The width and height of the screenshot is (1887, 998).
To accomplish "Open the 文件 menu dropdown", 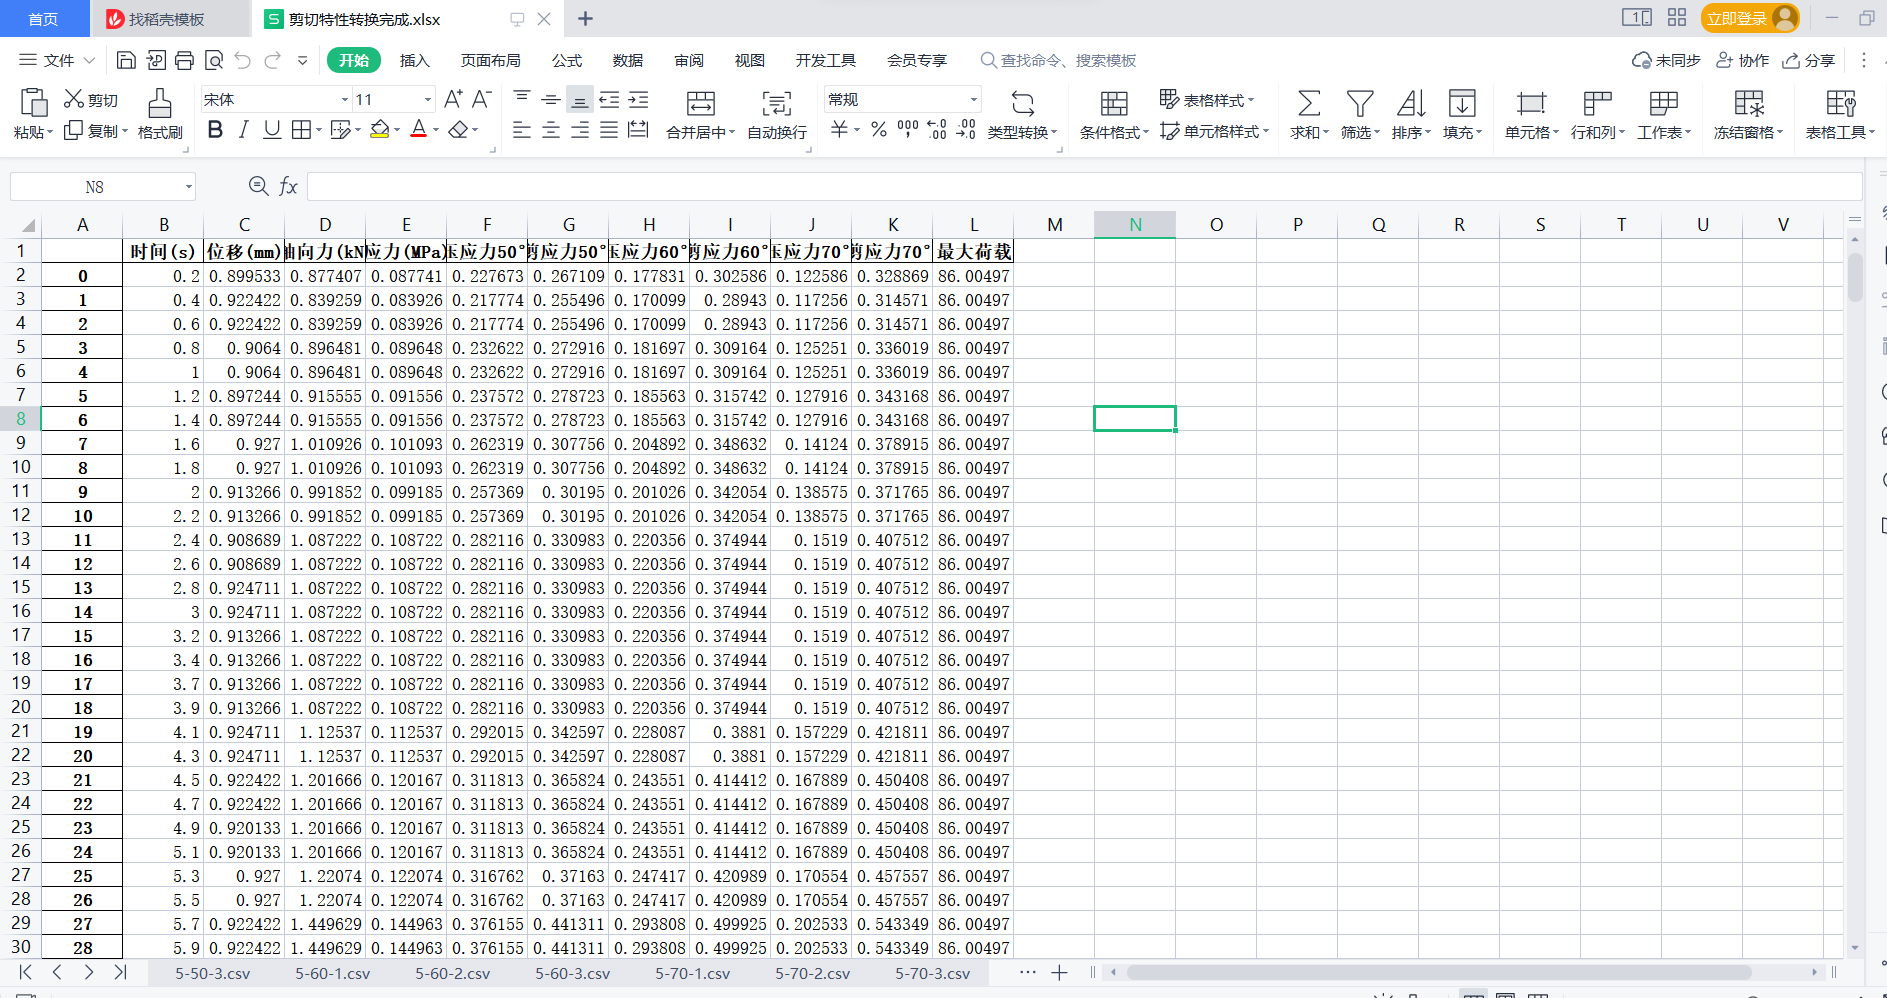I will (58, 61).
